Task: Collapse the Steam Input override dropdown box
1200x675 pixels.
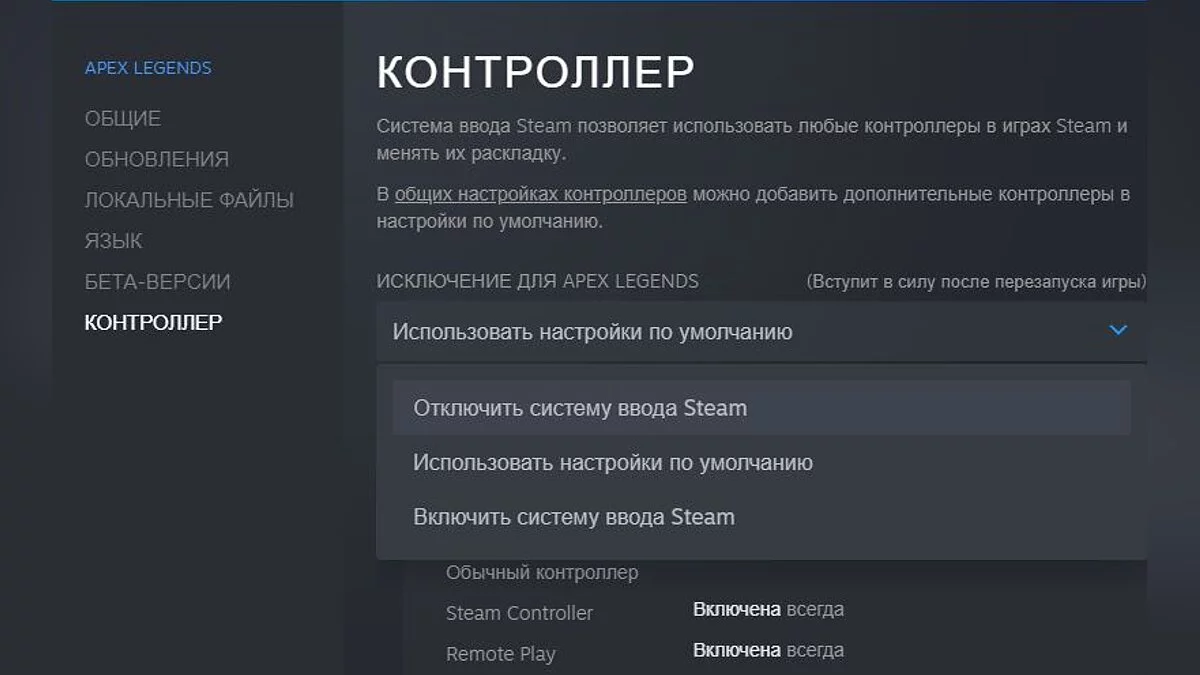Action: pyautogui.click(x=761, y=331)
